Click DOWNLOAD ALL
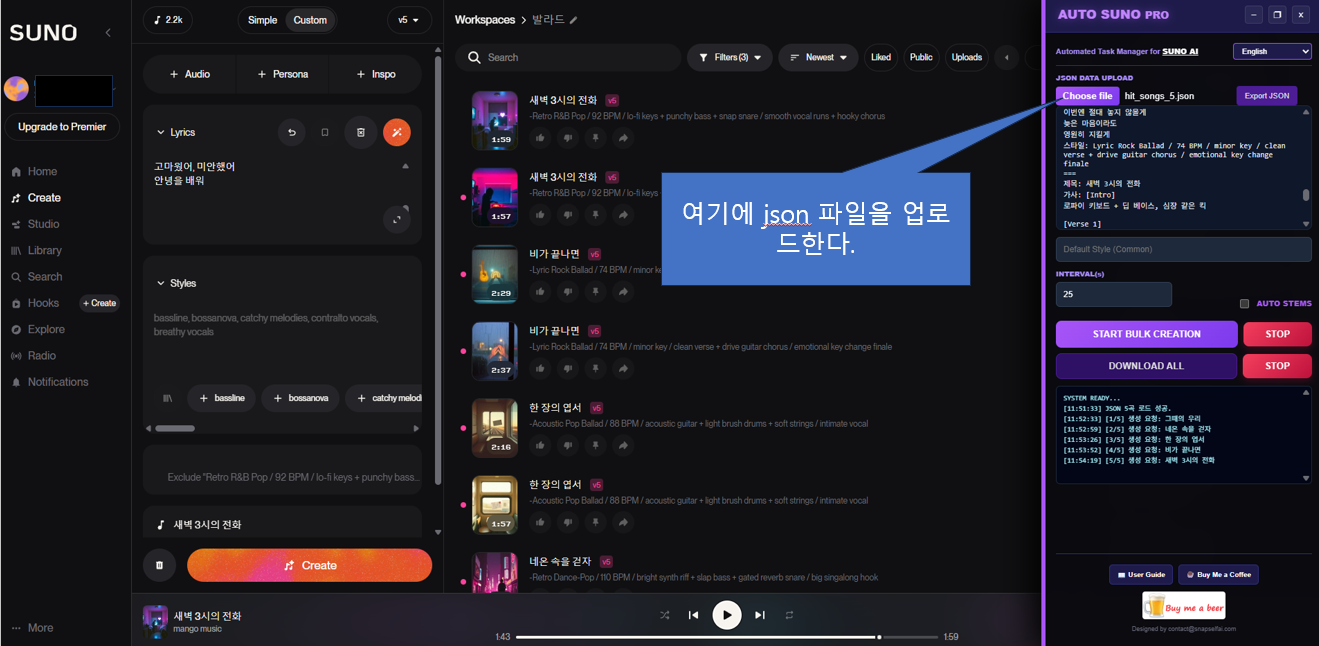 click(1146, 366)
